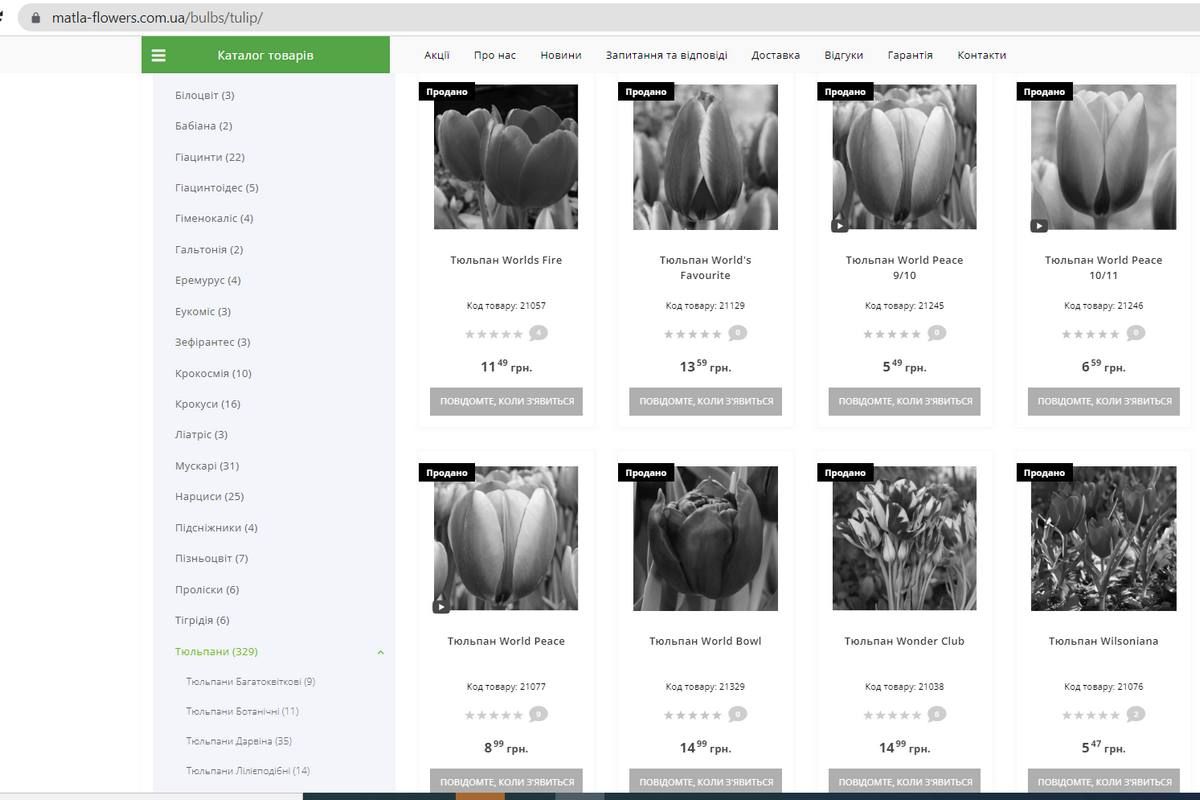Collapse the Тюльпани category chevron

point(380,652)
